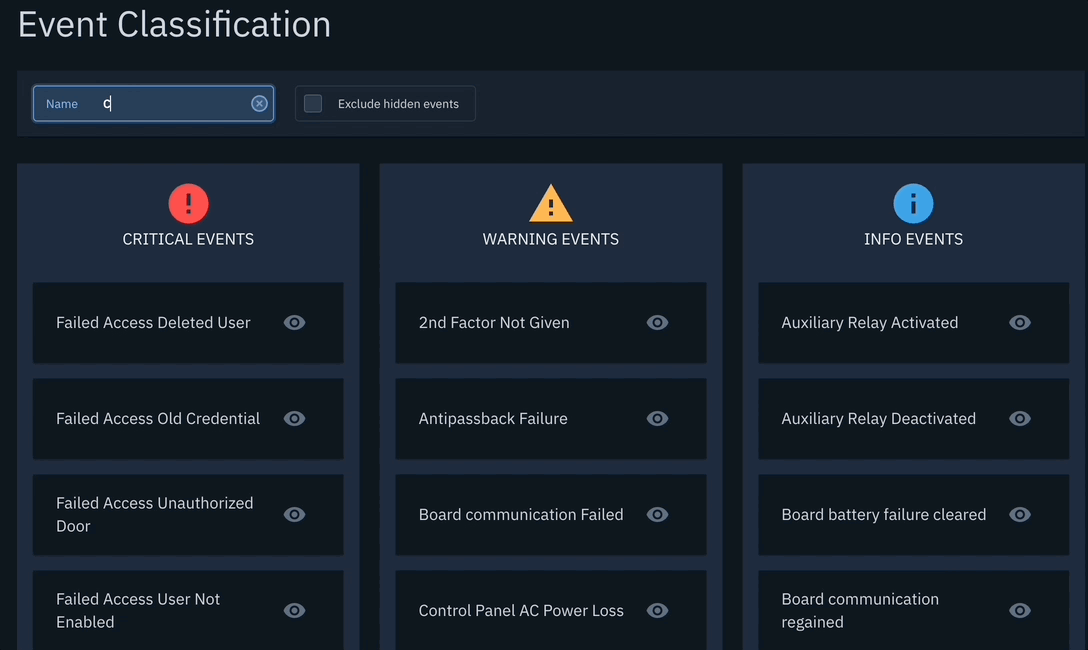Hide Board communication Failed event
The width and height of the screenshot is (1088, 650).
pyautogui.click(x=657, y=515)
